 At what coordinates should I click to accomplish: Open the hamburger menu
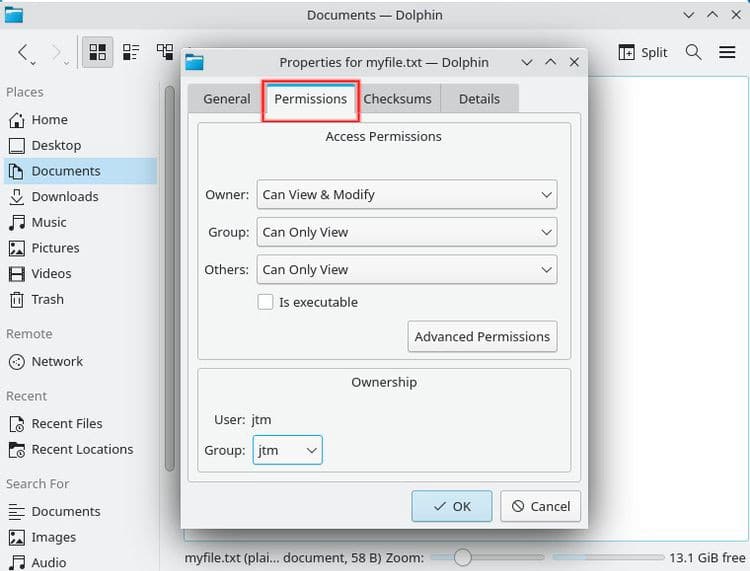coord(727,52)
